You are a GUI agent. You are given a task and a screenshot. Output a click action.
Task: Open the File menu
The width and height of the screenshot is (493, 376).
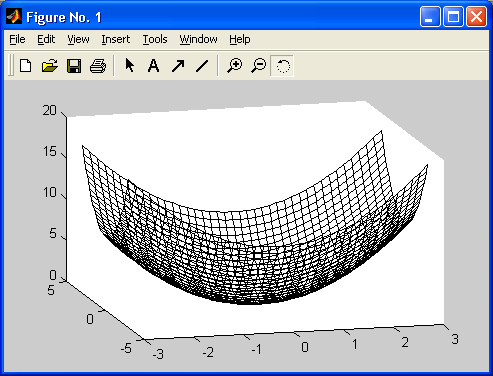(17, 39)
